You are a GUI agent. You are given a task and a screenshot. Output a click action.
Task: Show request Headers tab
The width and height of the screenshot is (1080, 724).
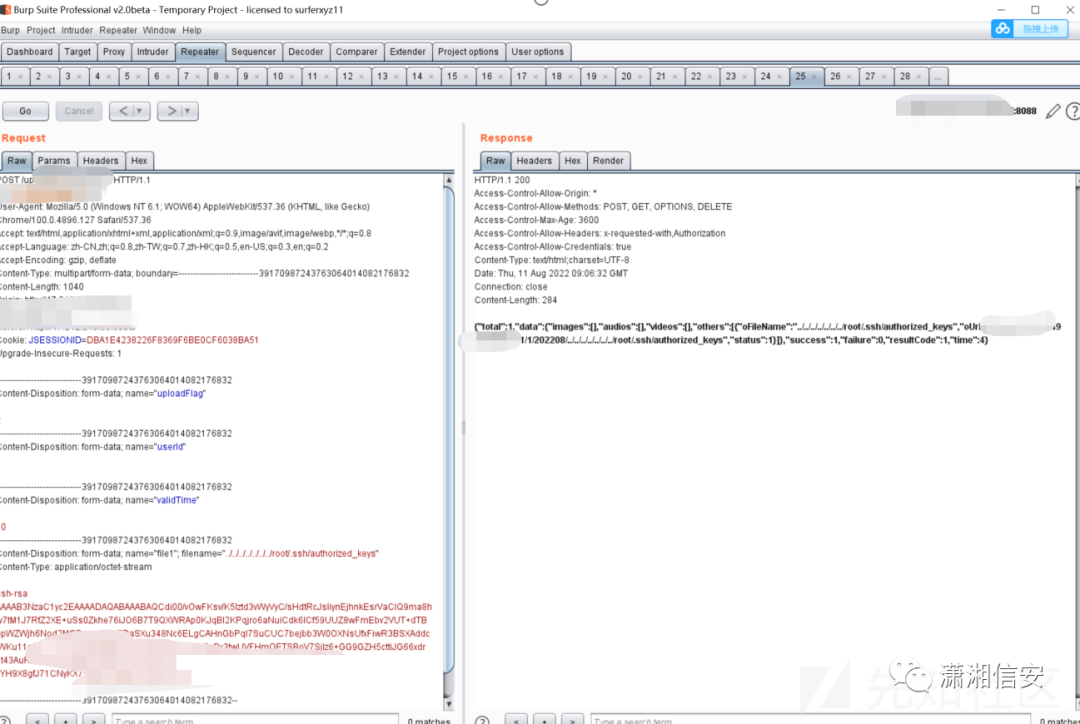101,161
